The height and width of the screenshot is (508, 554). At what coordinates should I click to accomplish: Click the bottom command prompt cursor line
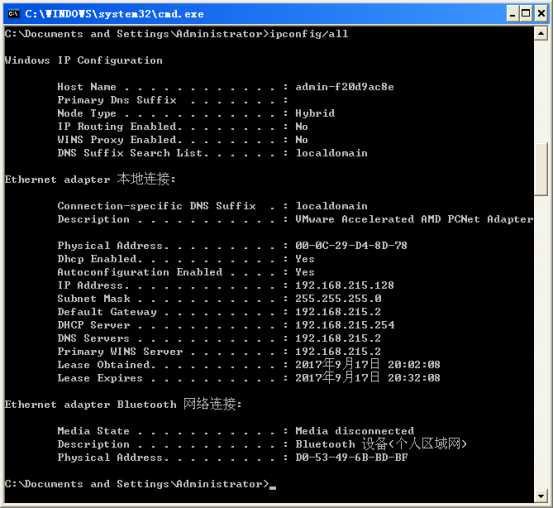140,484
